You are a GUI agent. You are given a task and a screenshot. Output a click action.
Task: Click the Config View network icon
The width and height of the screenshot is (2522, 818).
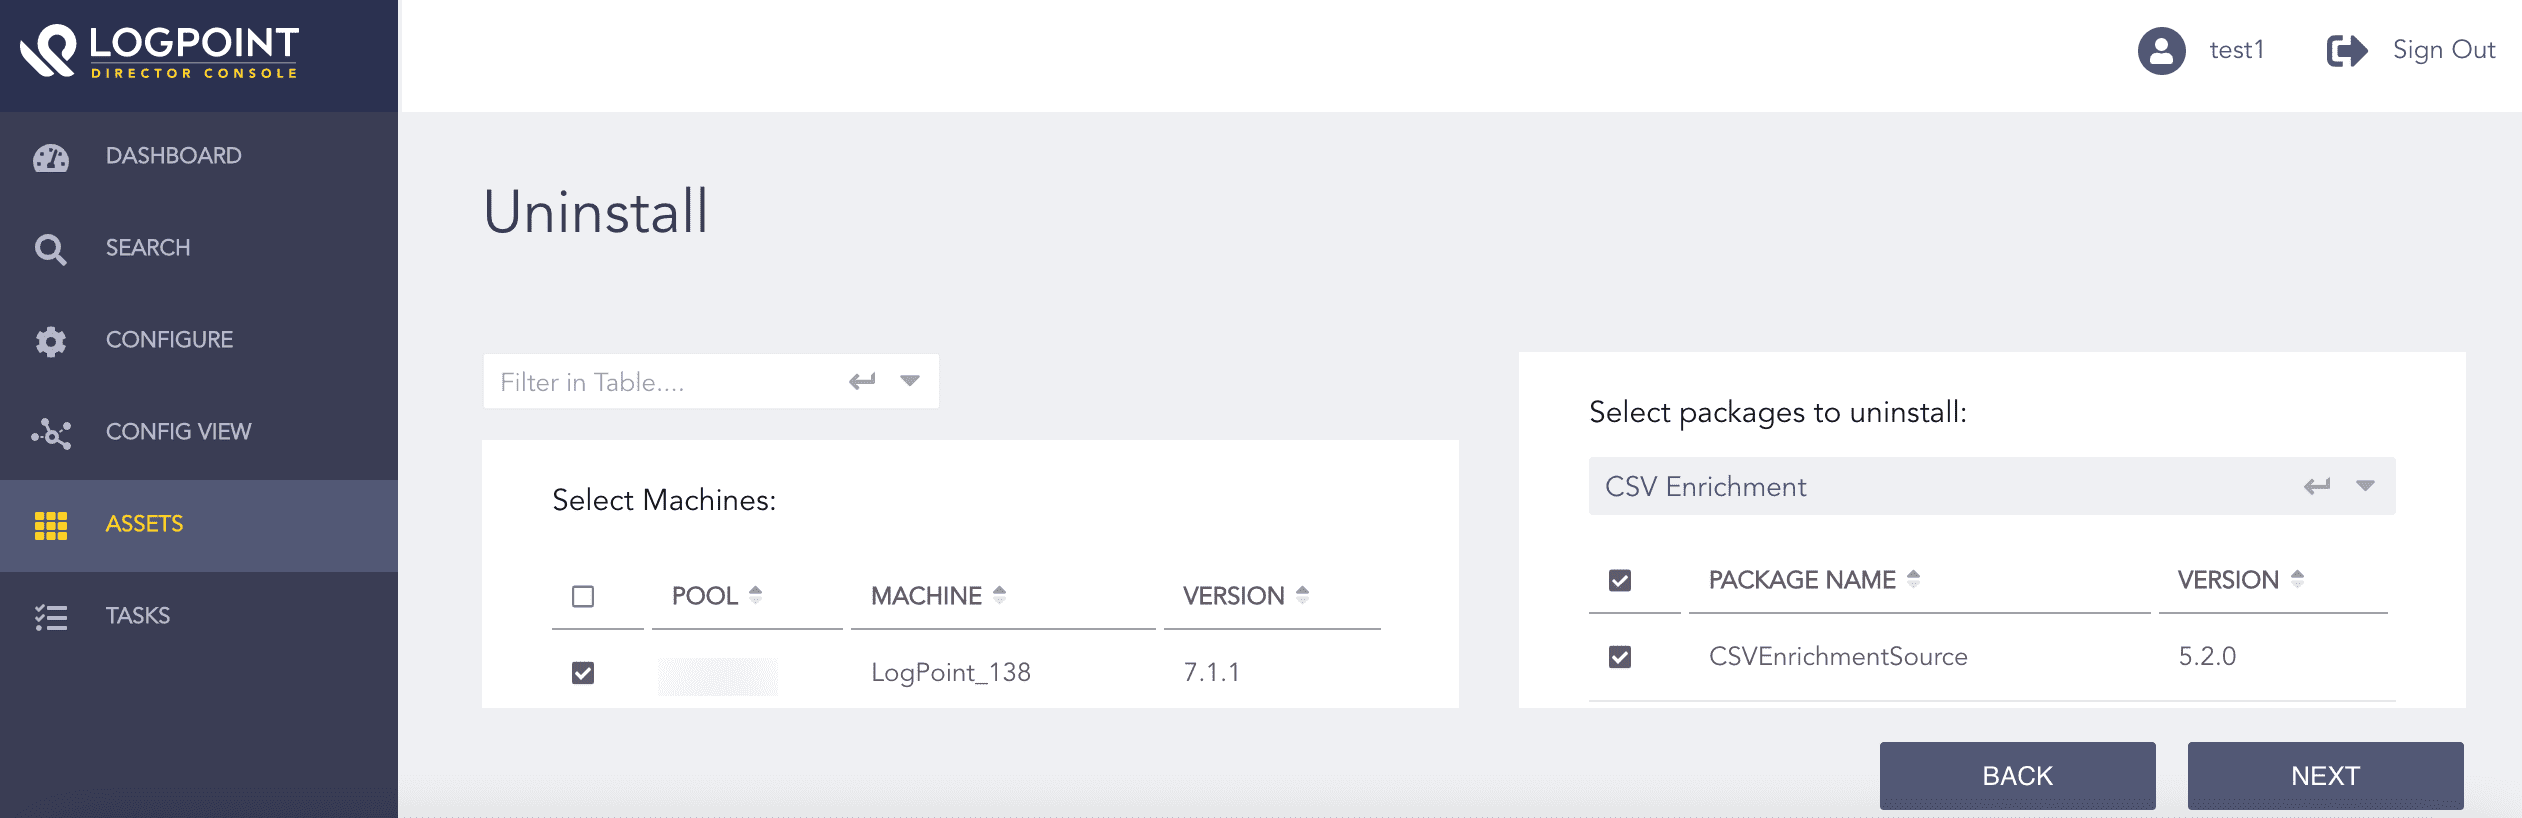pos(50,433)
